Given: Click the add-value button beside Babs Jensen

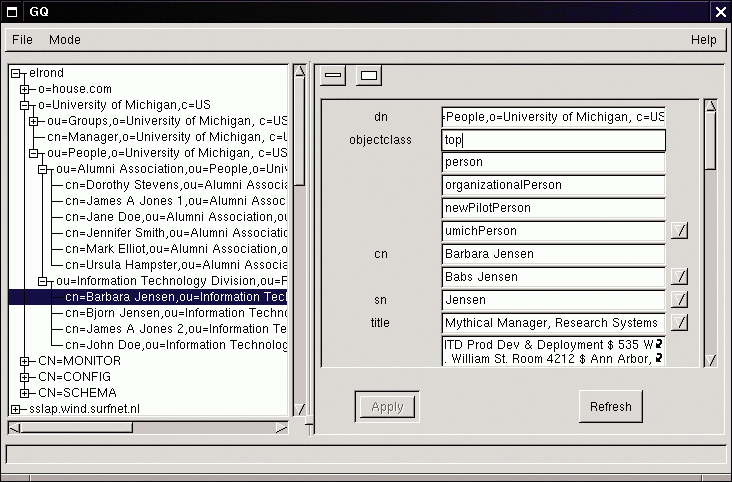Looking at the screenshot, I should (x=679, y=277).
